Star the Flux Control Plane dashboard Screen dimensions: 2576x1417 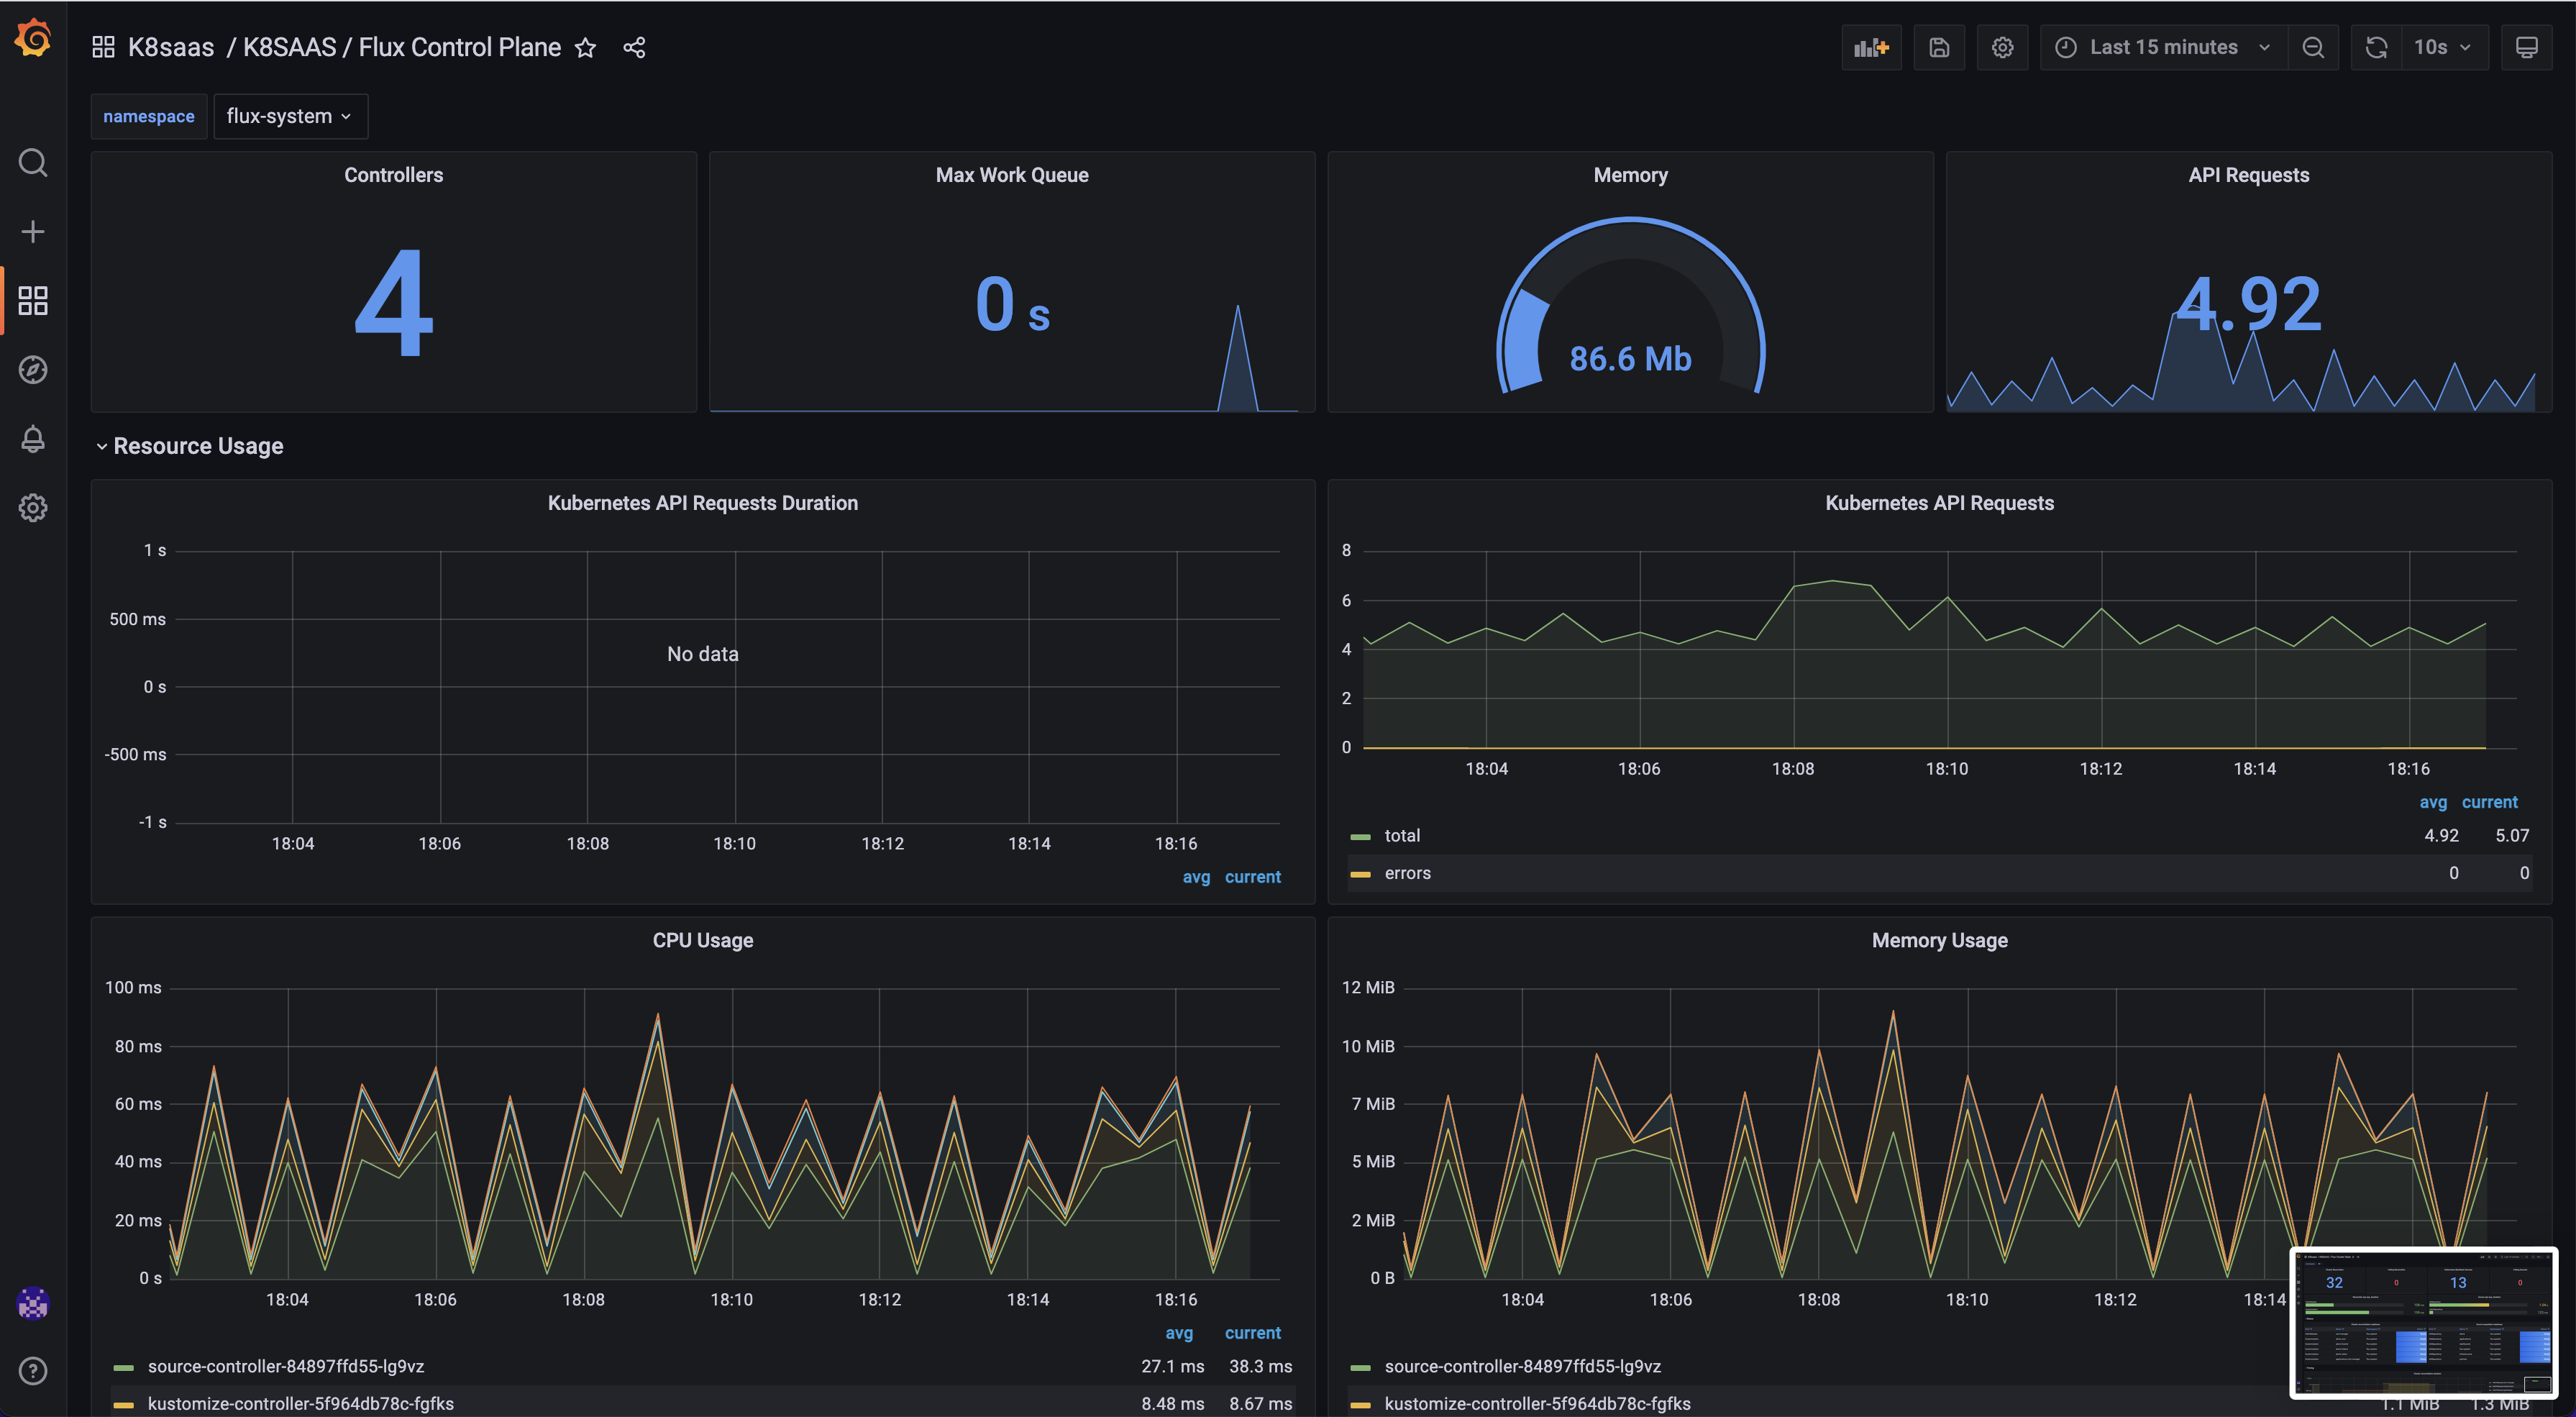click(586, 48)
